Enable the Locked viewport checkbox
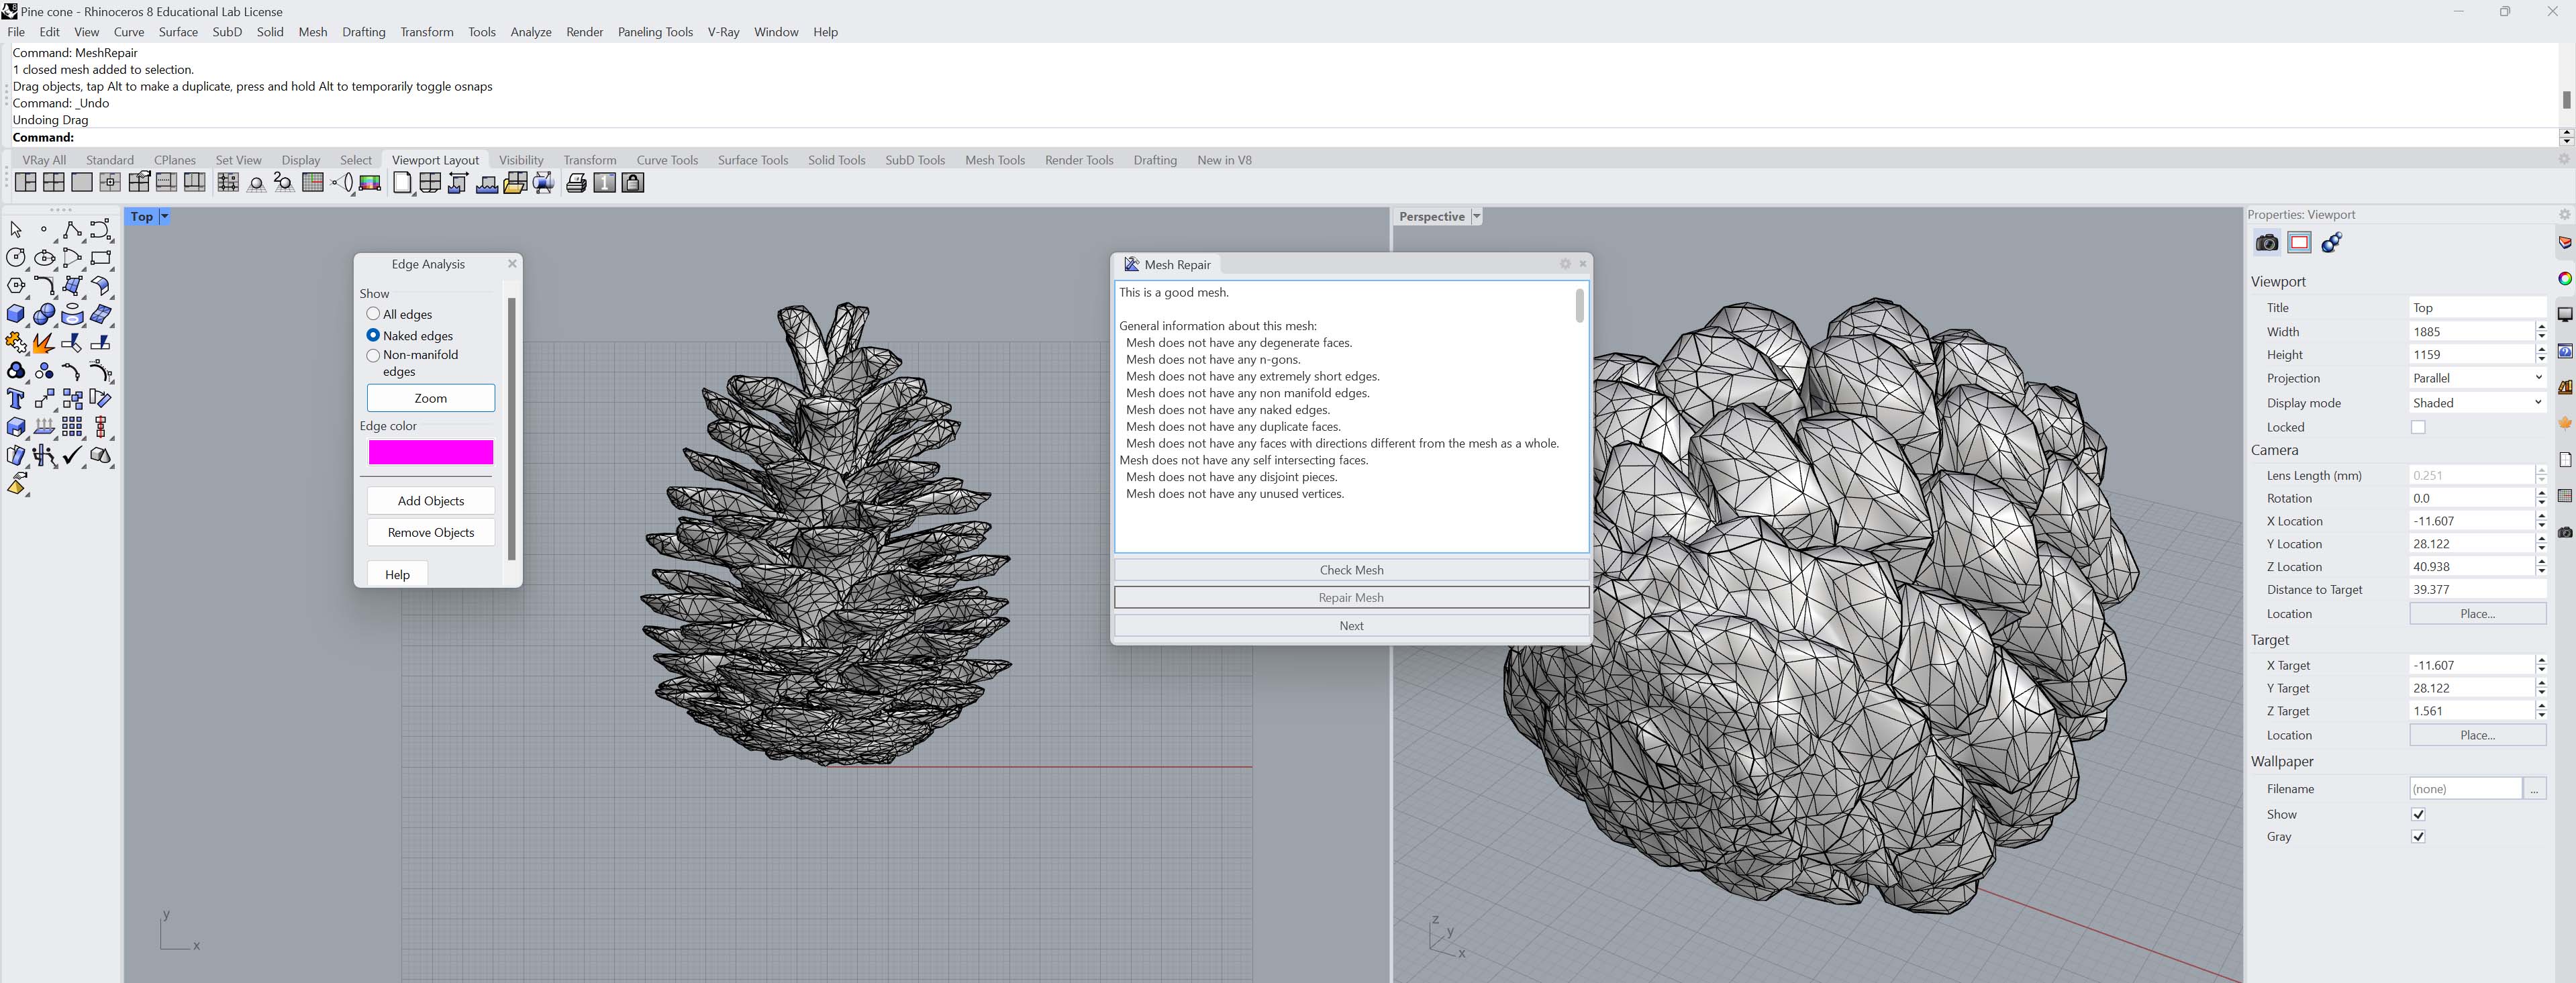The image size is (2576, 983). click(x=2418, y=427)
